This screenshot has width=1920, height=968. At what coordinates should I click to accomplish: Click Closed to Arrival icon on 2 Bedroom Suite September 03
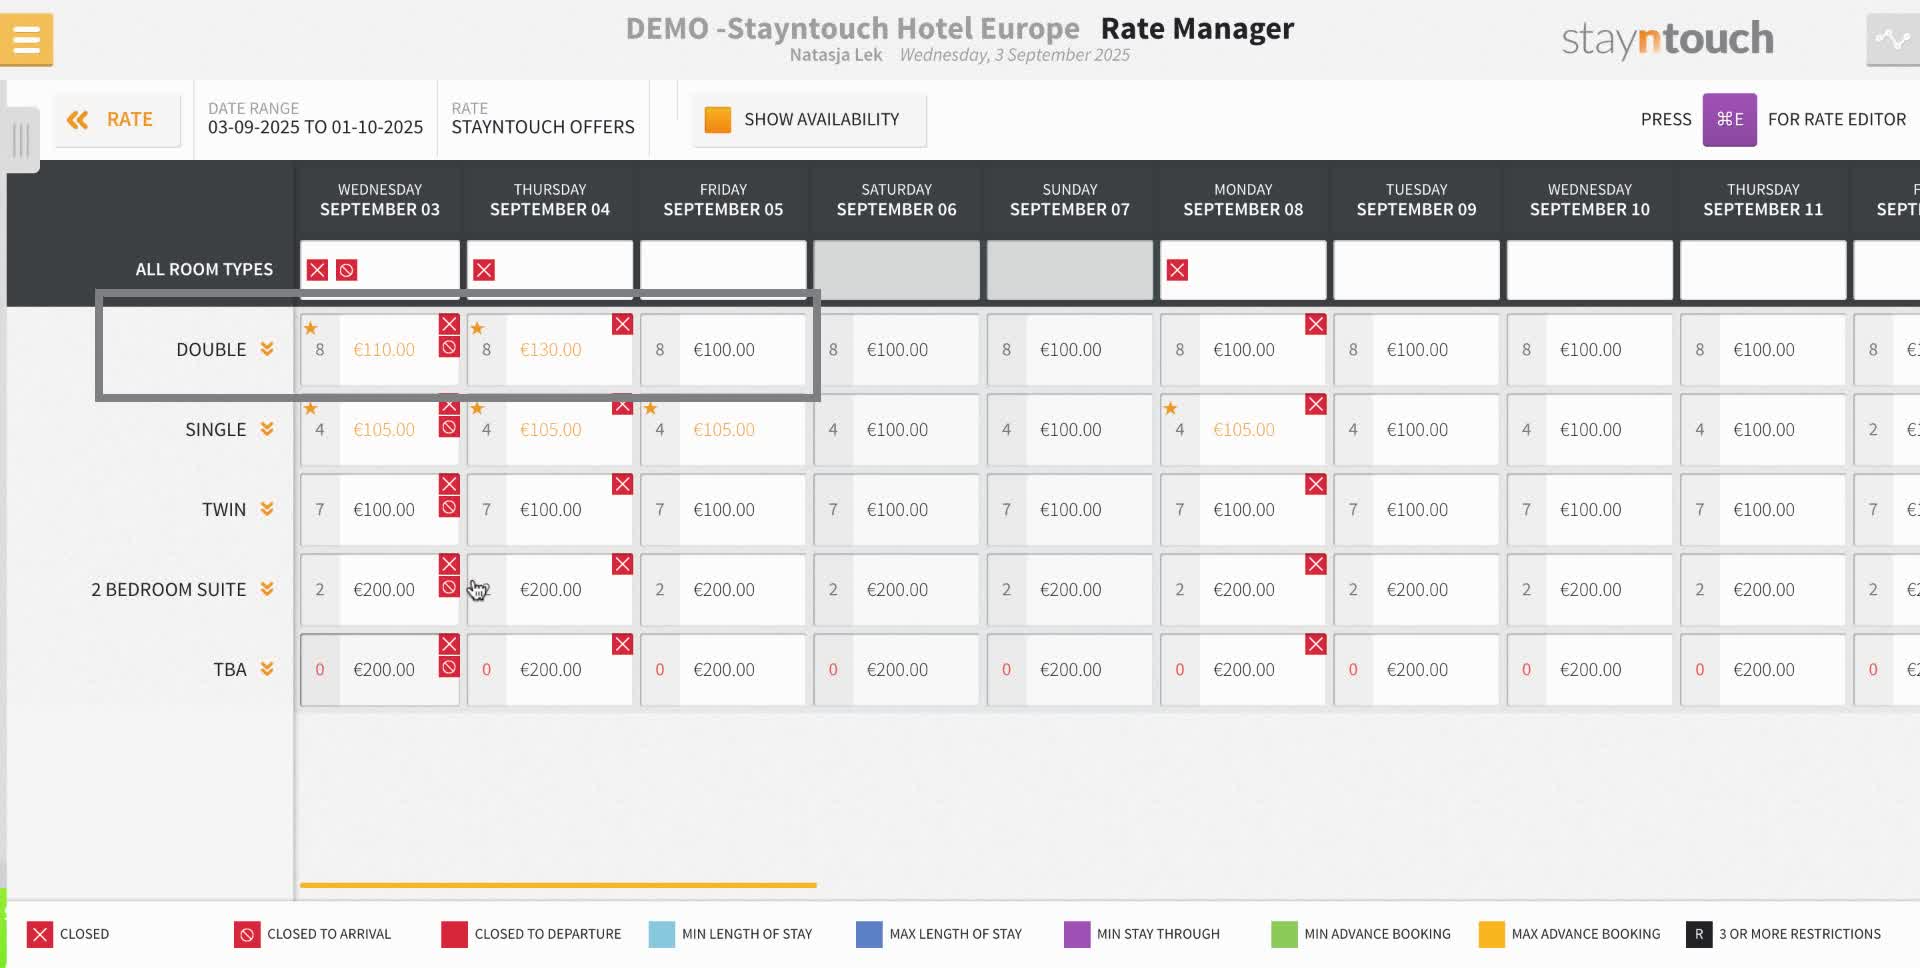pyautogui.click(x=449, y=587)
